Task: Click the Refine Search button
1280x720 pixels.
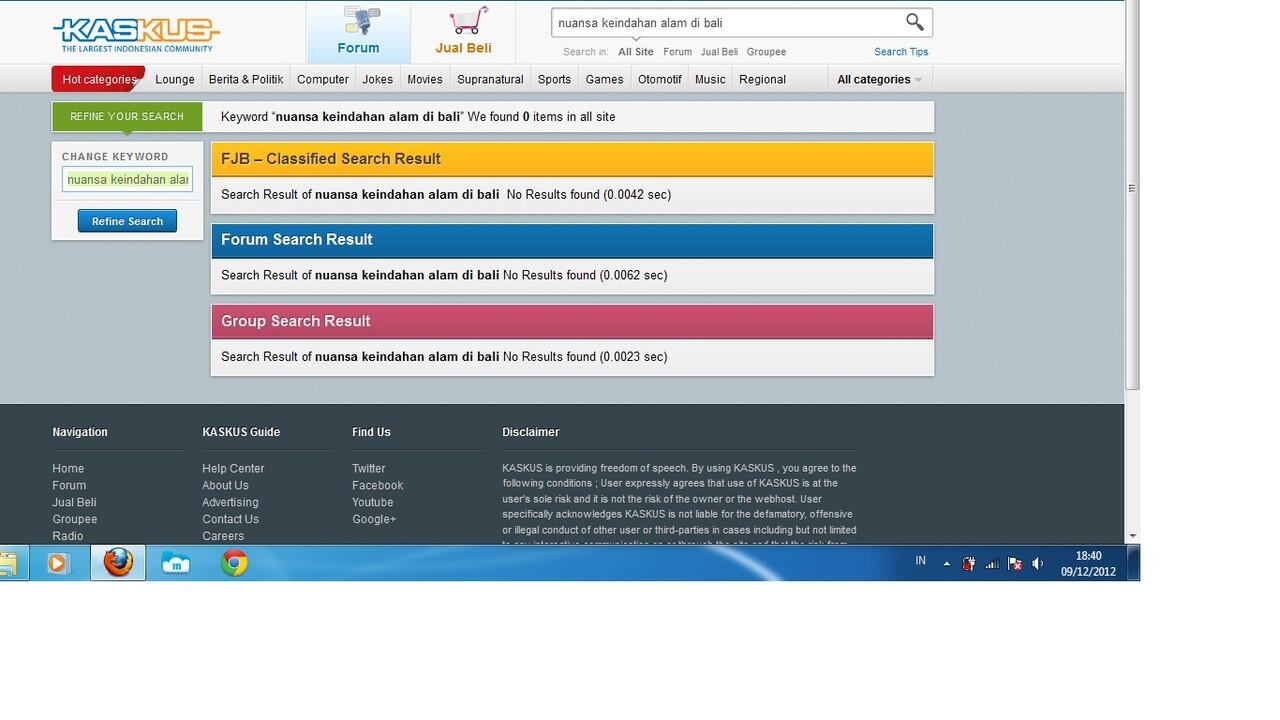Action: [127, 221]
